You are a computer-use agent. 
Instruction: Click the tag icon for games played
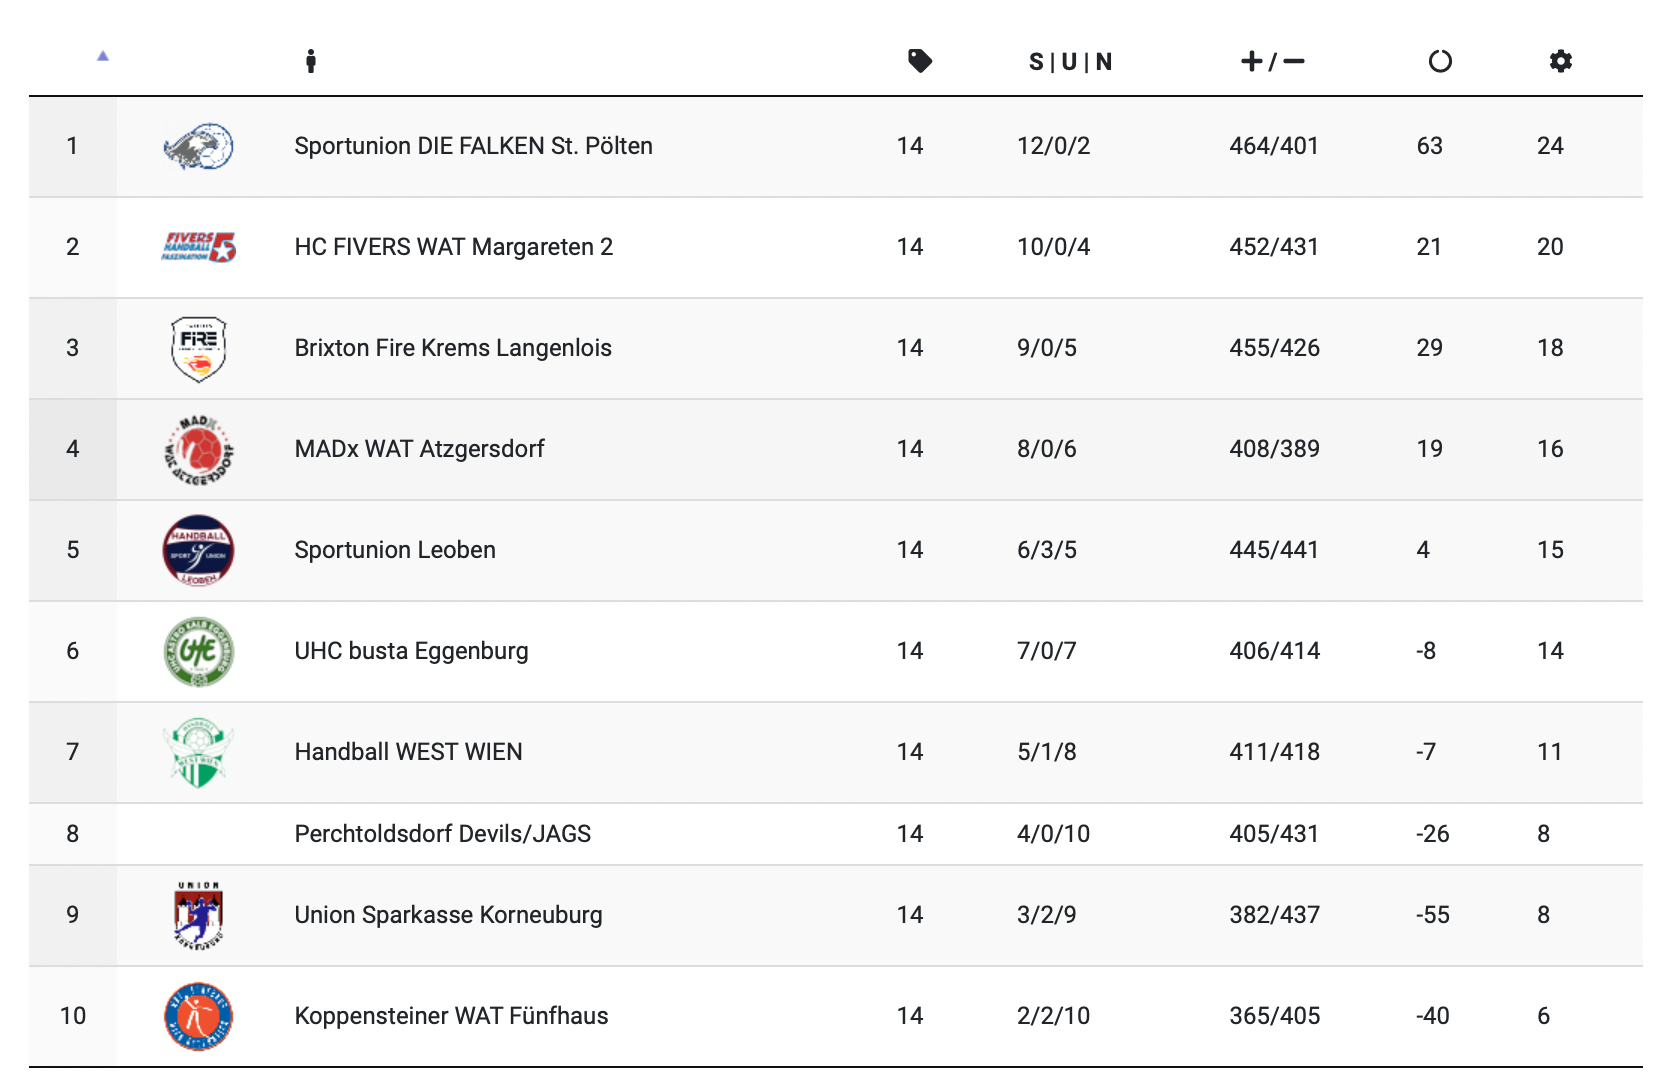click(x=919, y=62)
